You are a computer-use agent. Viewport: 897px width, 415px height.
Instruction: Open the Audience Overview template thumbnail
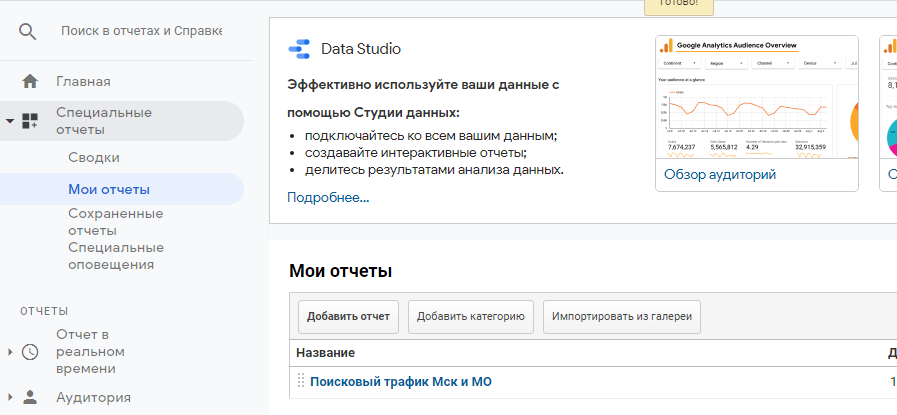coord(757,97)
